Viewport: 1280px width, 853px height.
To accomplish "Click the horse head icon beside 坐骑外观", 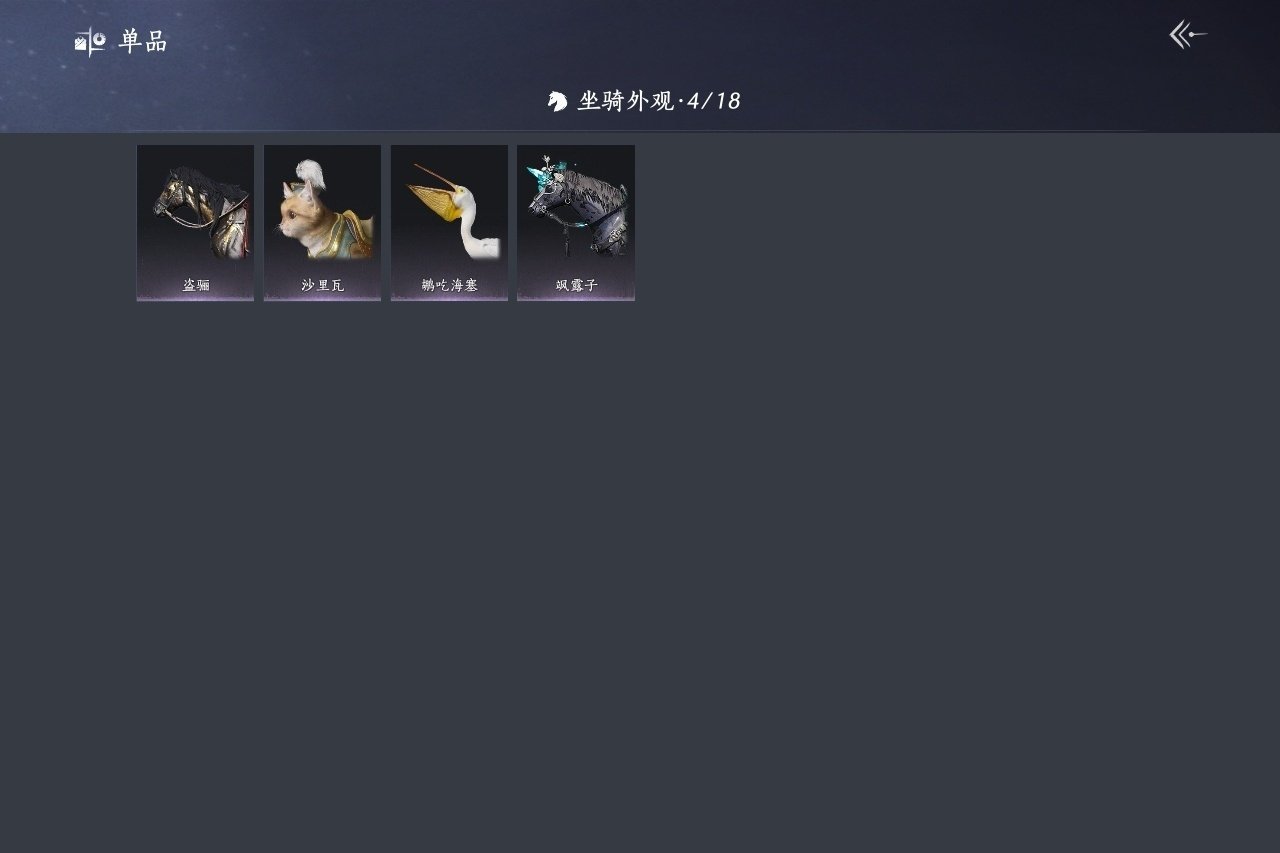I will click(x=558, y=101).
